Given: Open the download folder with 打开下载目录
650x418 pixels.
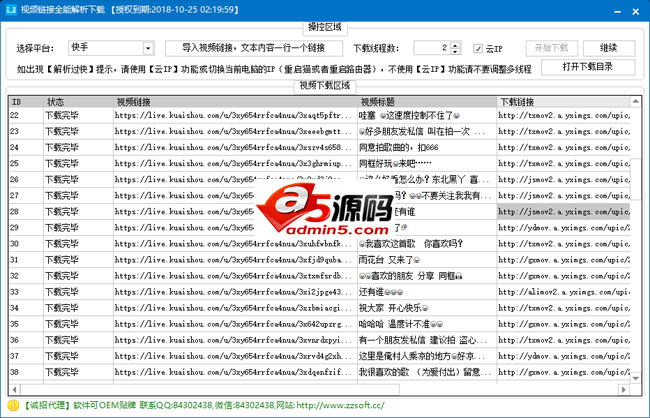Looking at the screenshot, I should (x=588, y=67).
